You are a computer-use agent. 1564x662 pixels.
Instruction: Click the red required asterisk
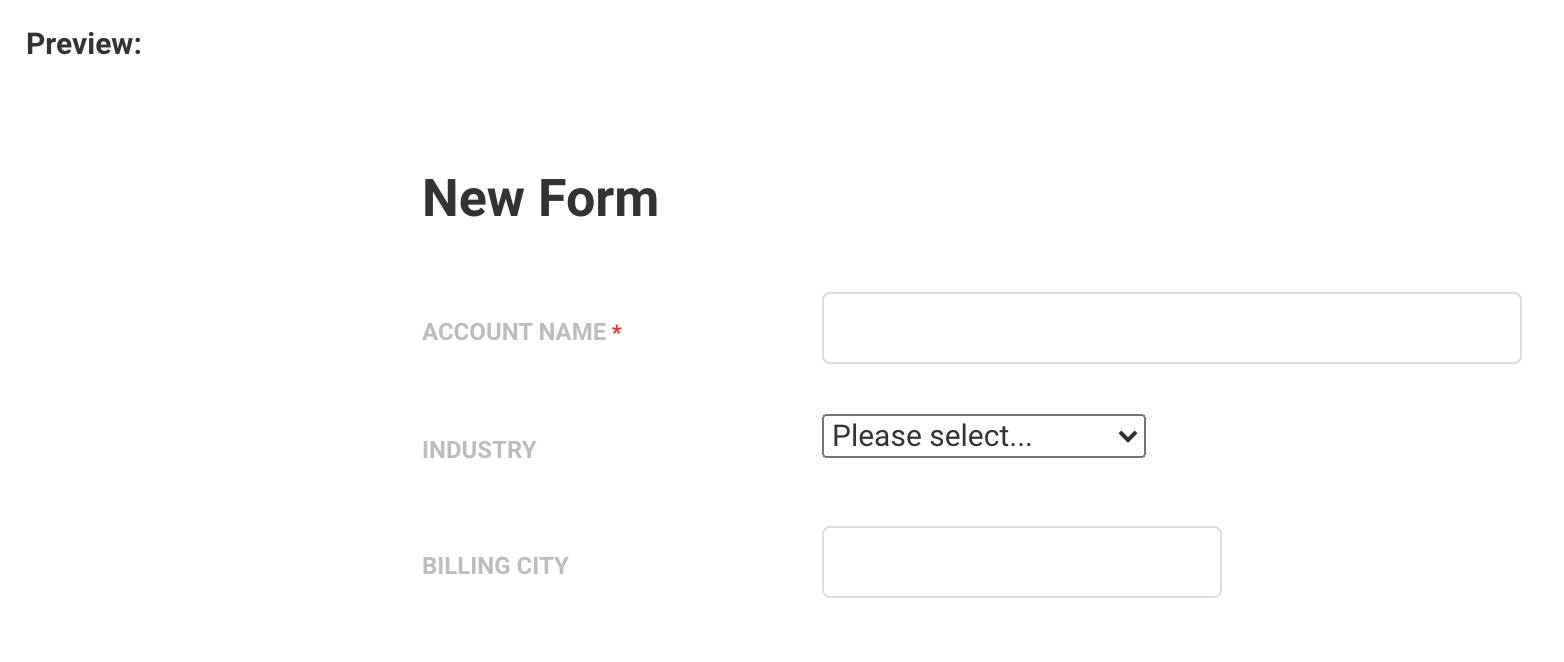(617, 331)
